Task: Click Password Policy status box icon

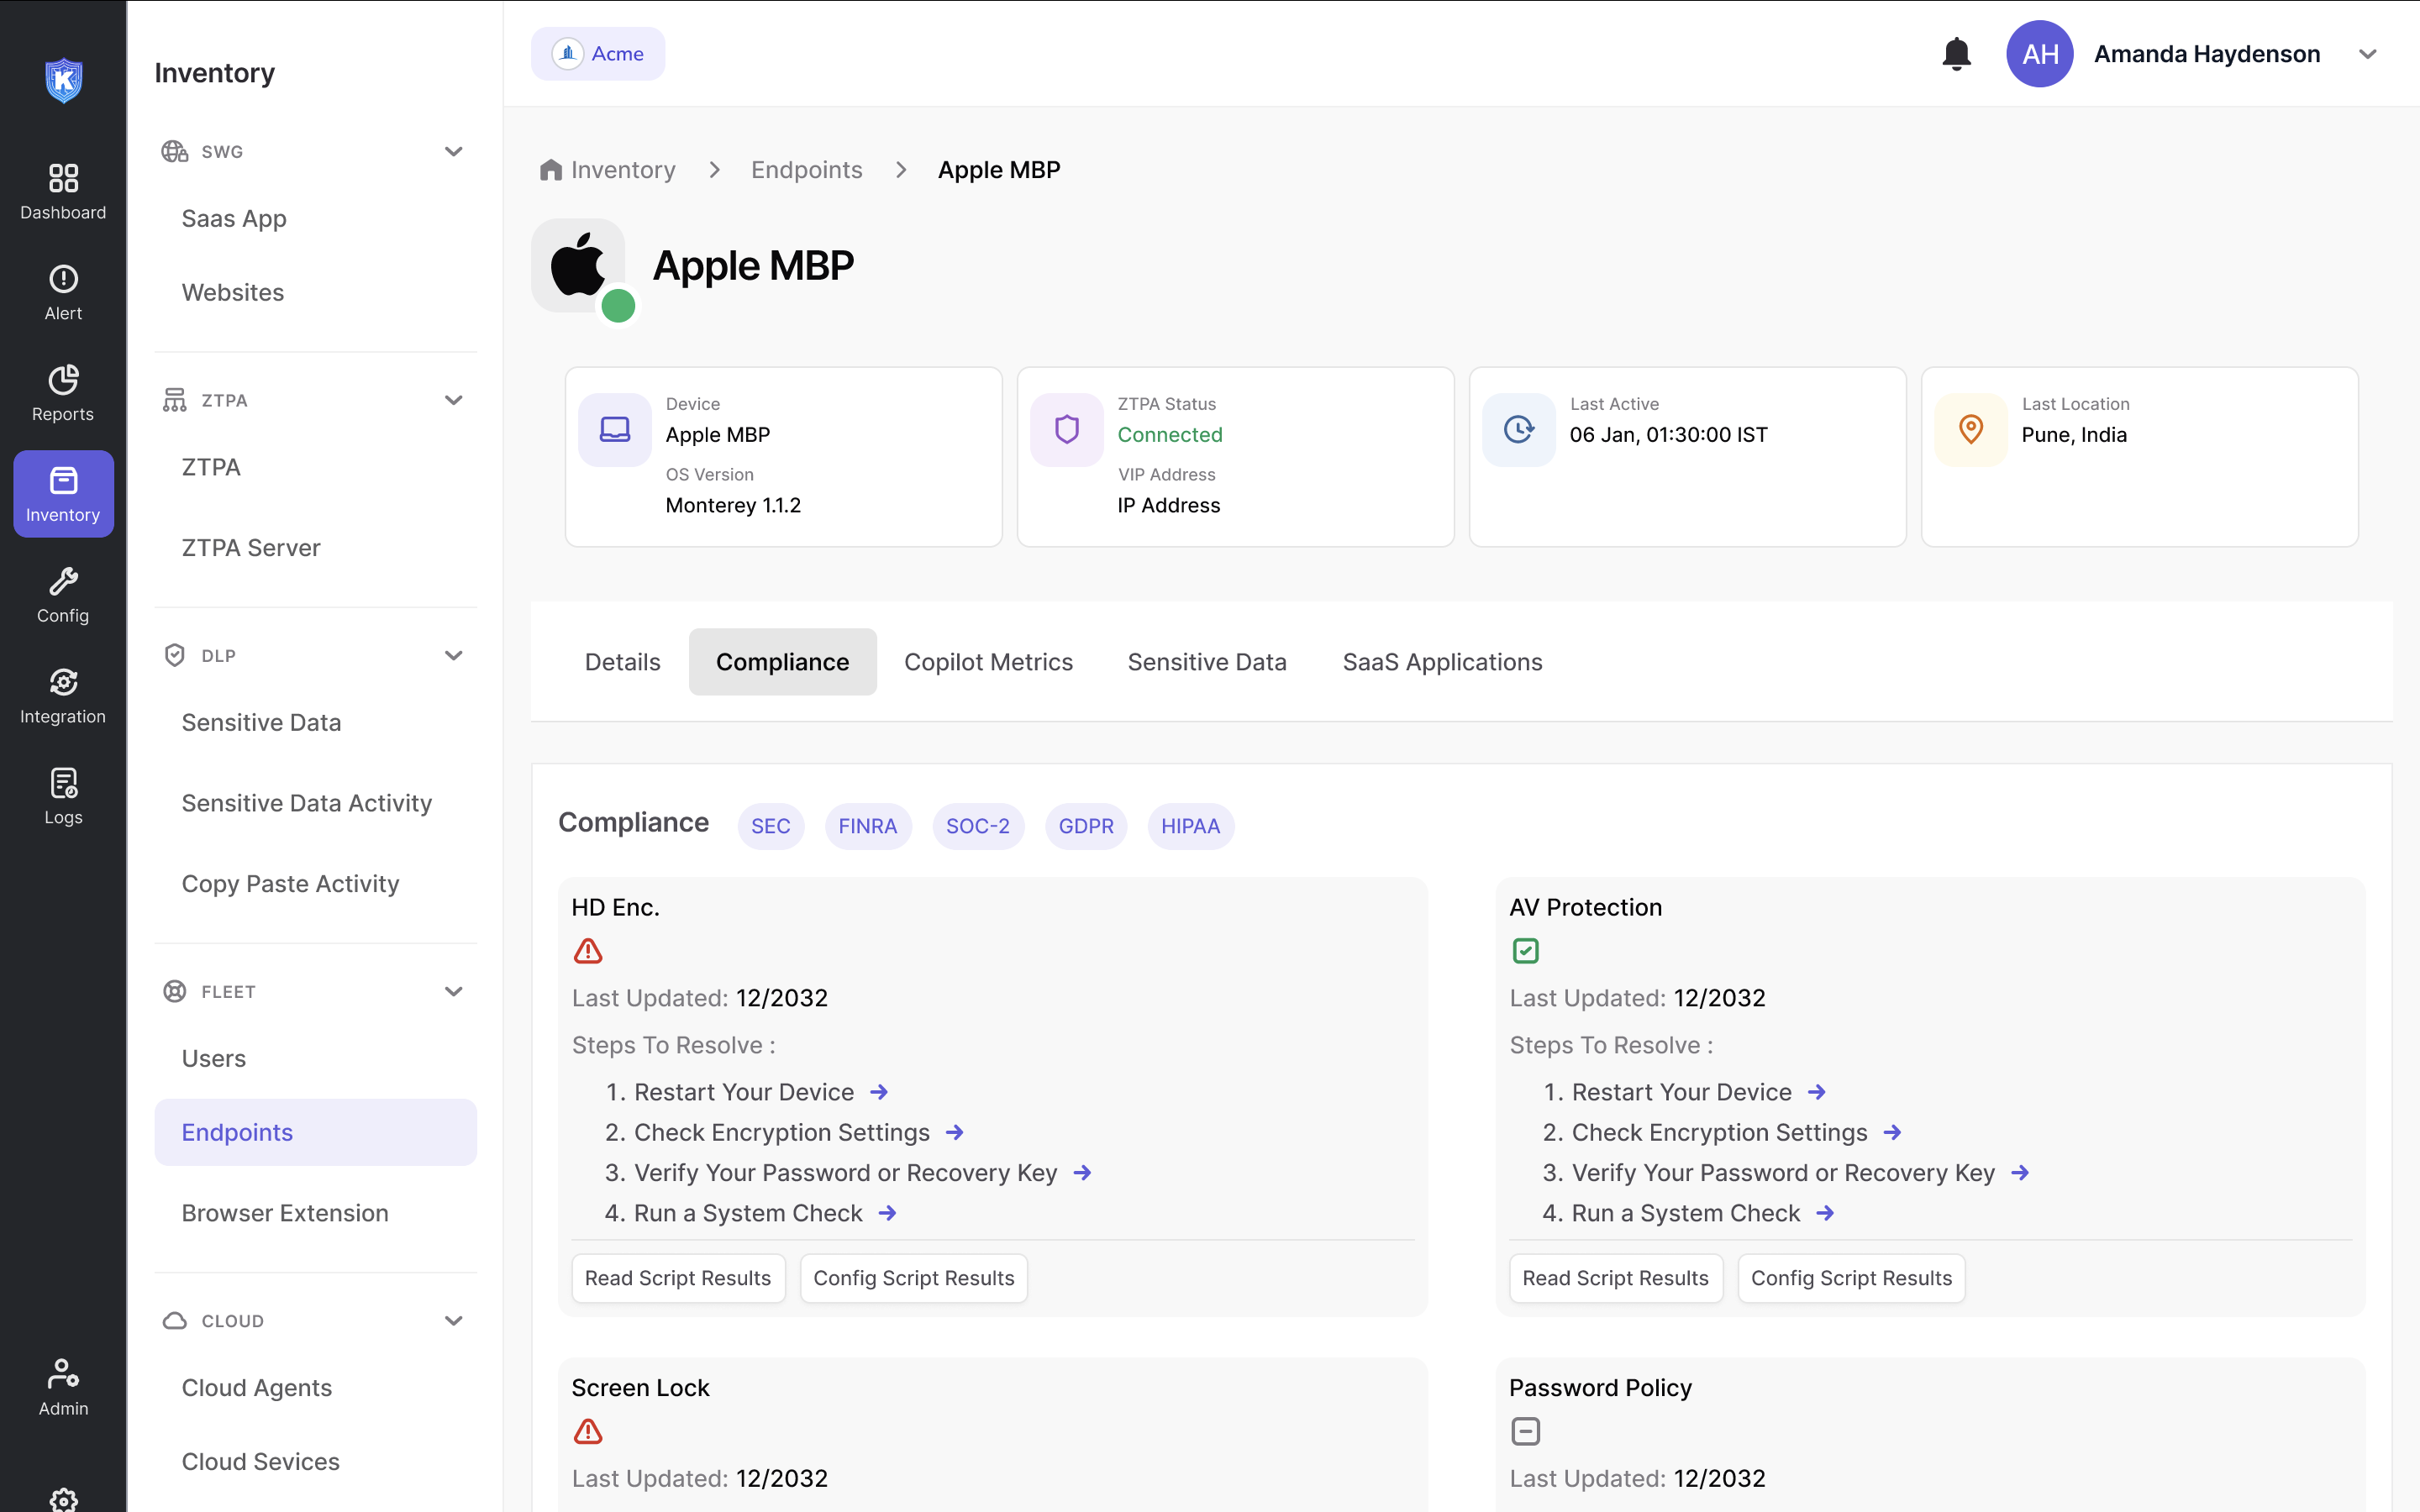Action: coord(1525,1431)
